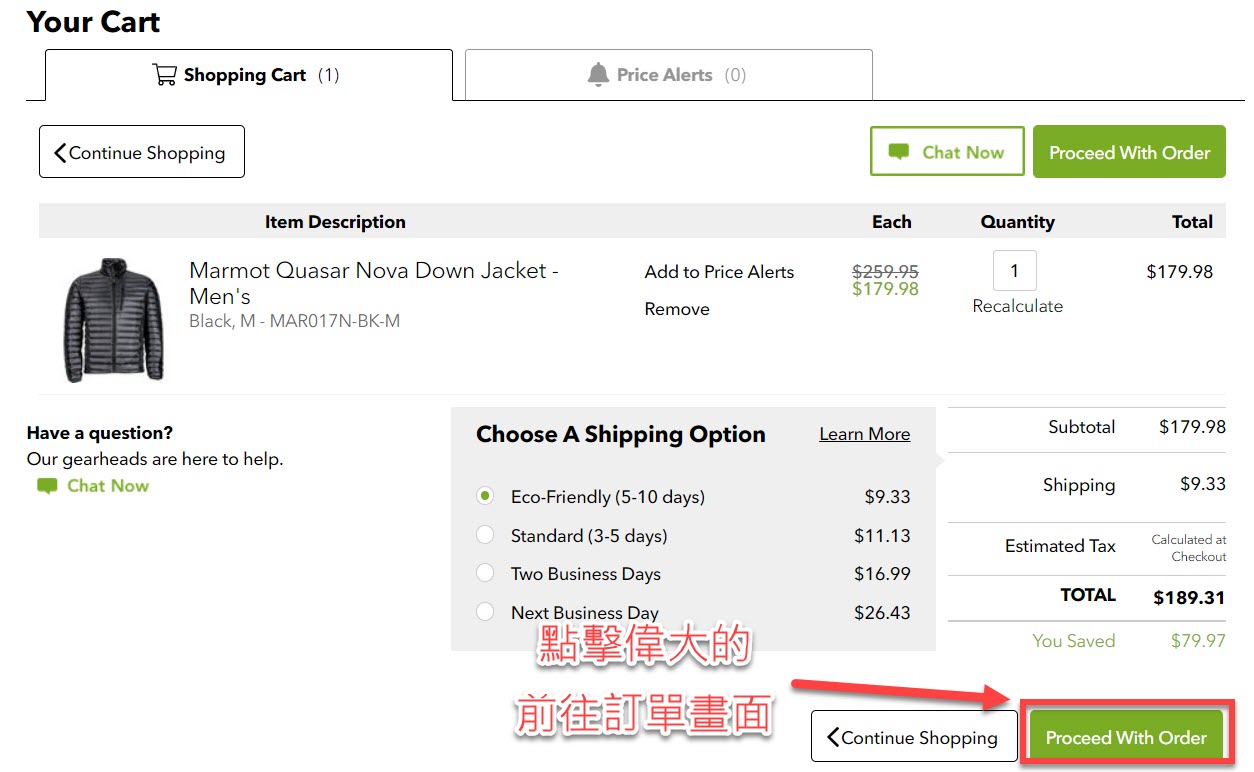Click the chat bubble icon in the Chat Now button

(x=899, y=152)
